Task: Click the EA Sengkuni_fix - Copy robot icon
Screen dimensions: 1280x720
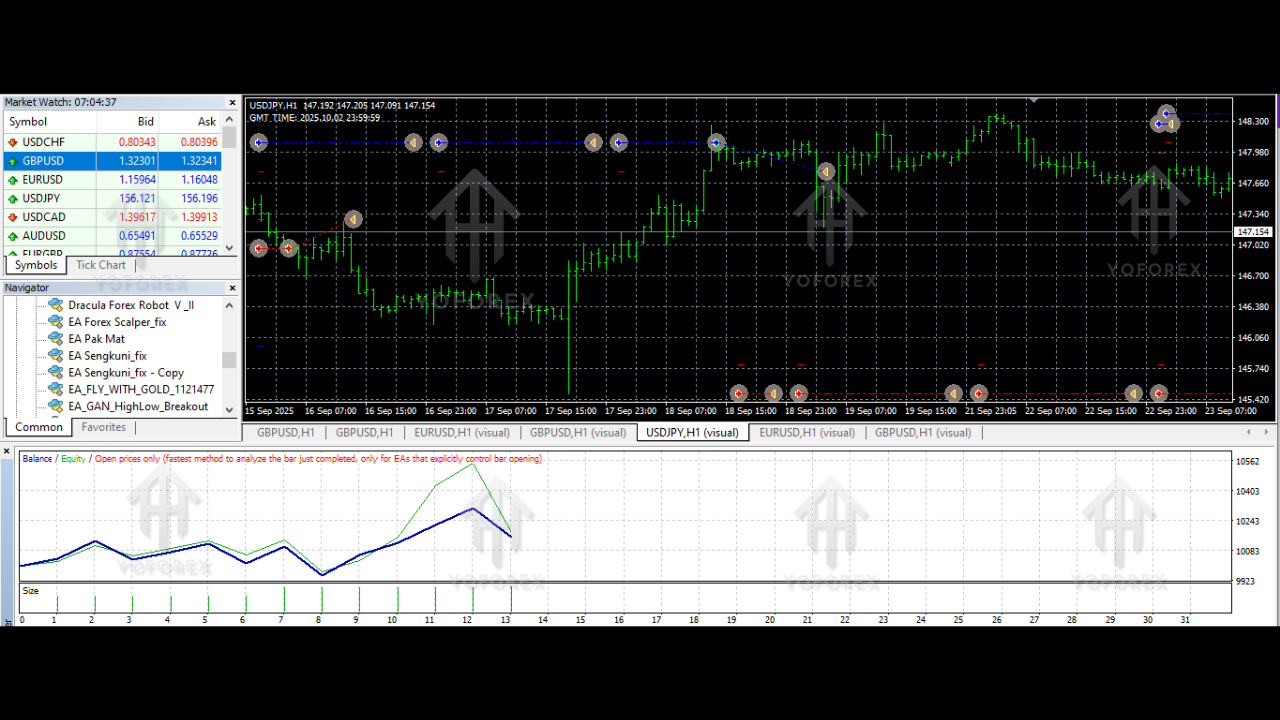Action: click(x=55, y=372)
